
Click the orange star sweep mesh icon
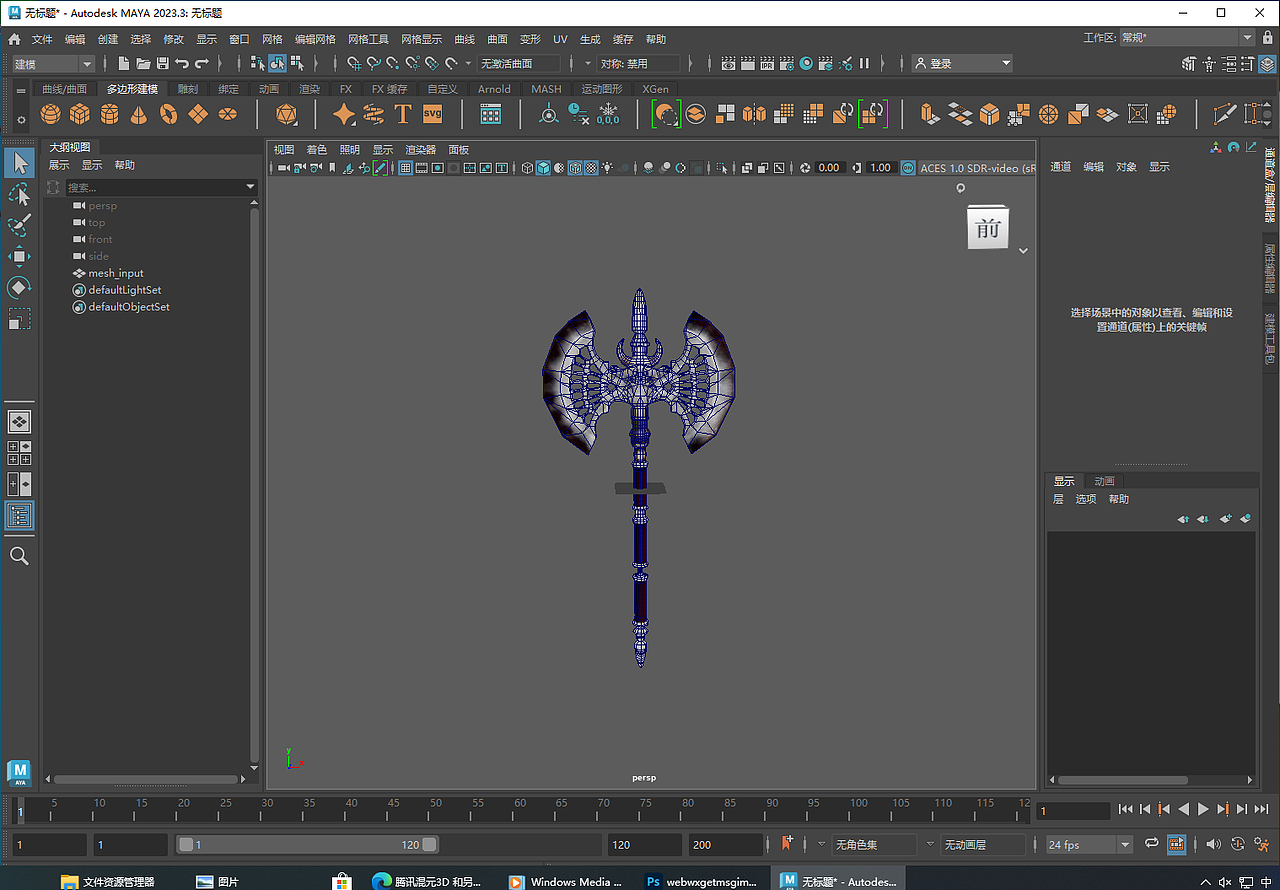344,114
